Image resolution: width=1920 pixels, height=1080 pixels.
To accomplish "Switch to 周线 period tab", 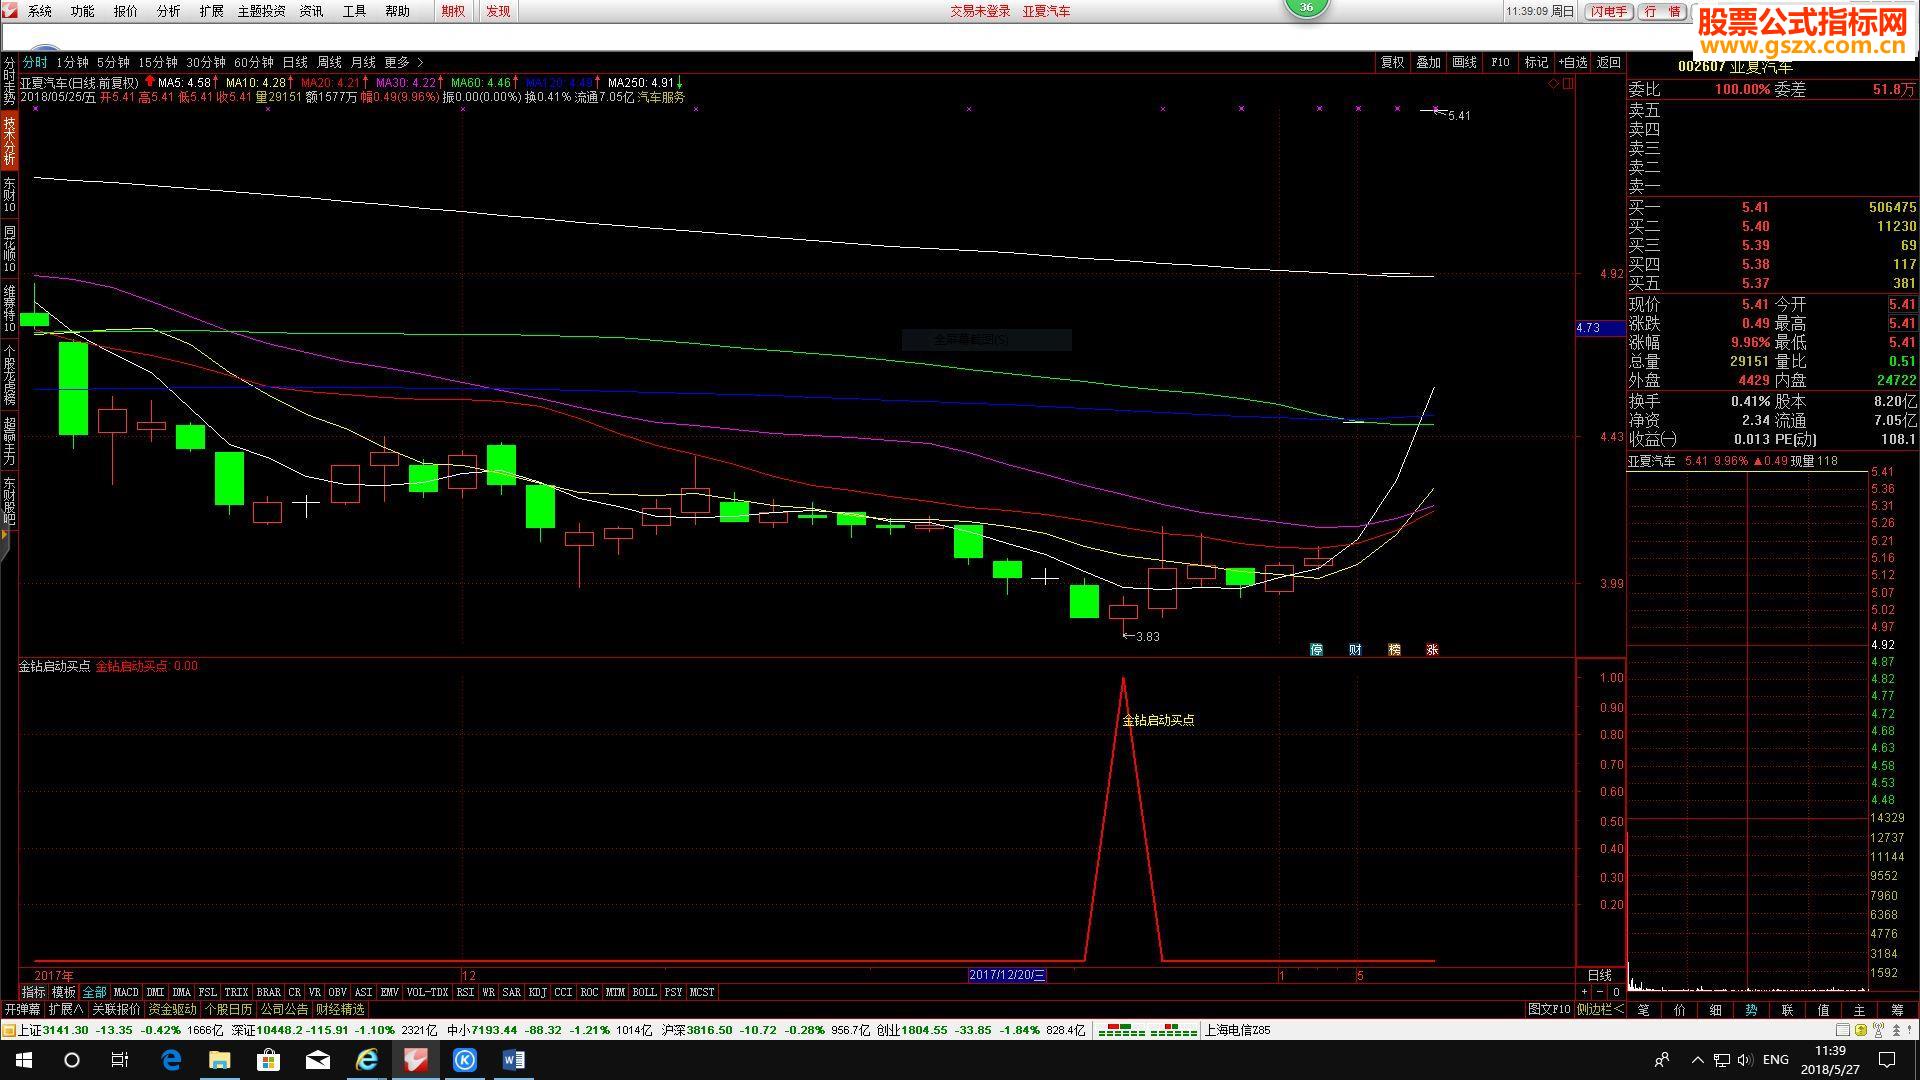I will [329, 62].
